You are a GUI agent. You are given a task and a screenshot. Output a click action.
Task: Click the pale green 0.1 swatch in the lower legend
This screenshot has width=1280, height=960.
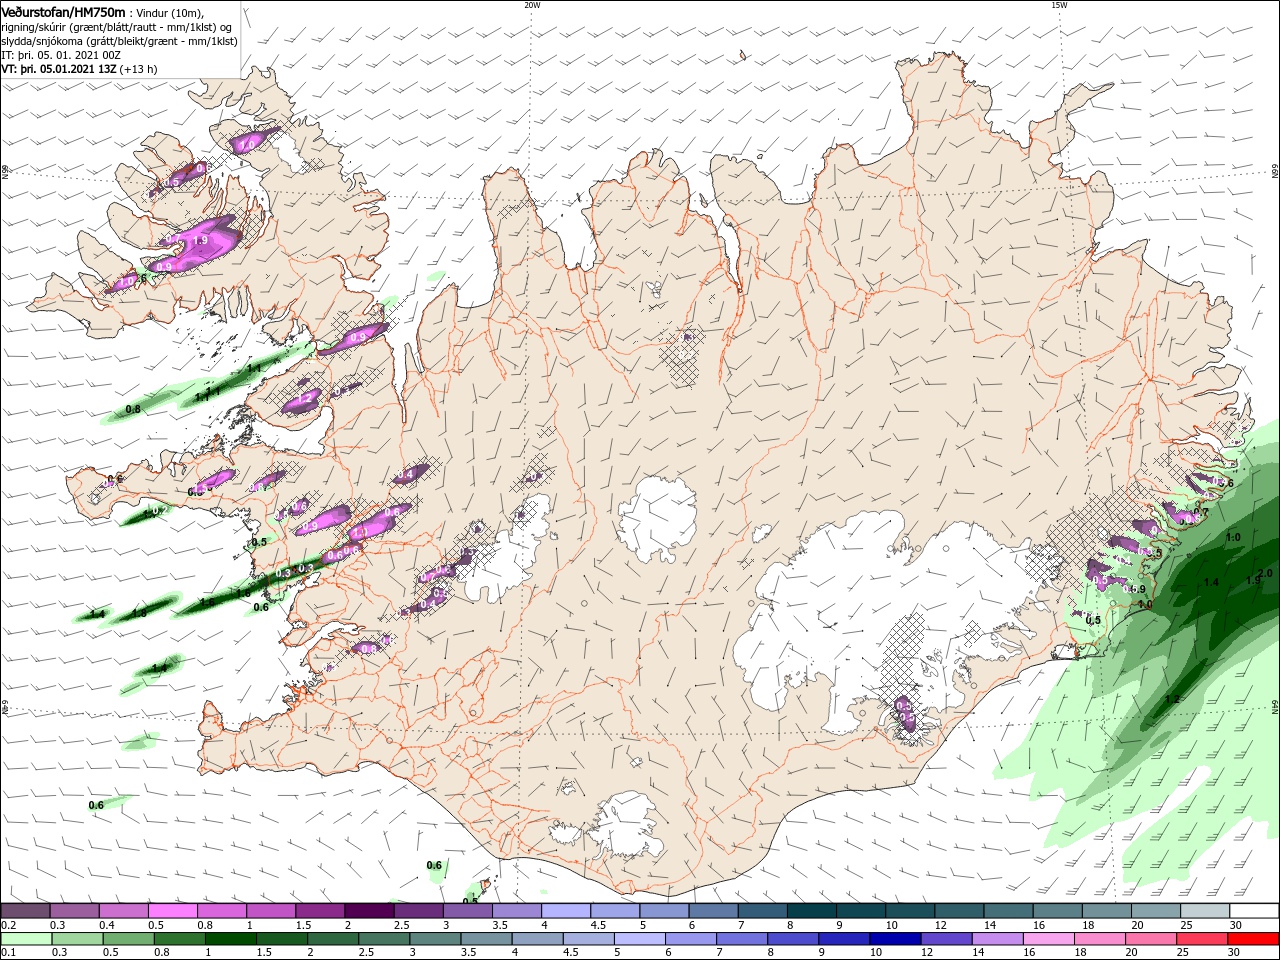[x=25, y=939]
